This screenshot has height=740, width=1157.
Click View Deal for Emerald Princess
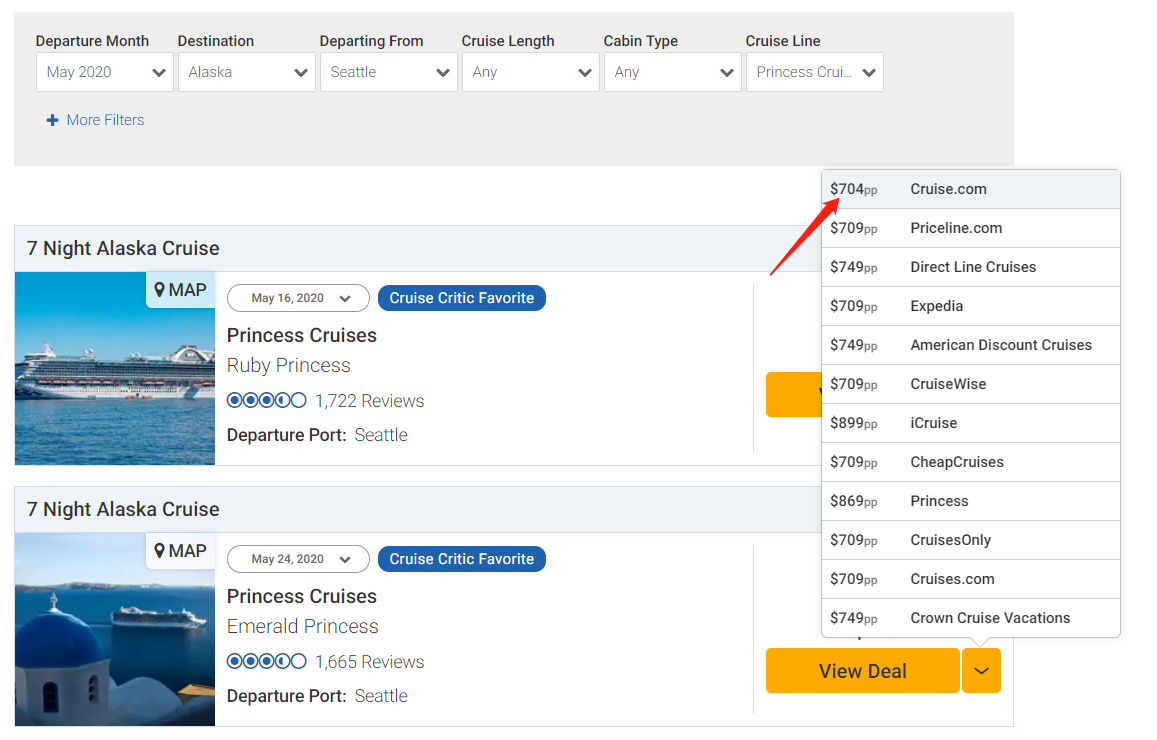pyautogui.click(x=863, y=671)
